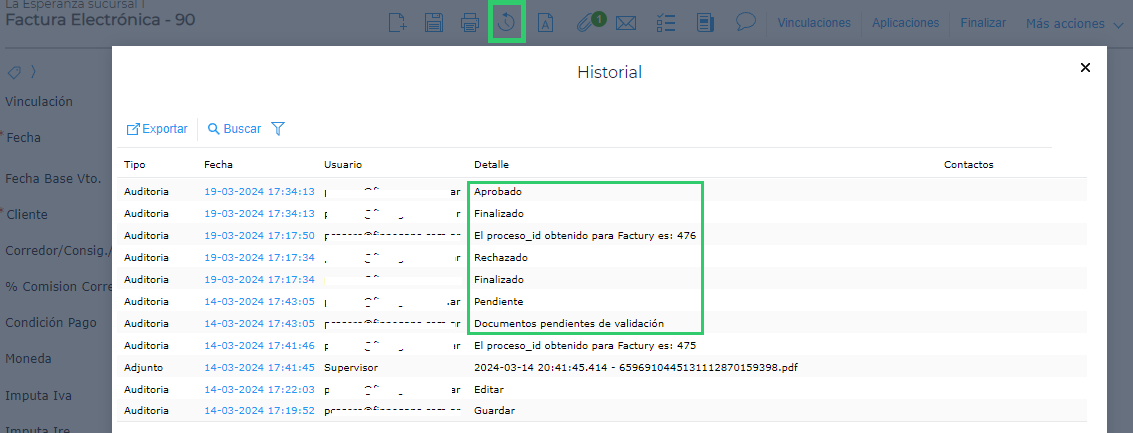Click the envelope email icon
Screen dimensions: 1133x433
click(x=626, y=23)
